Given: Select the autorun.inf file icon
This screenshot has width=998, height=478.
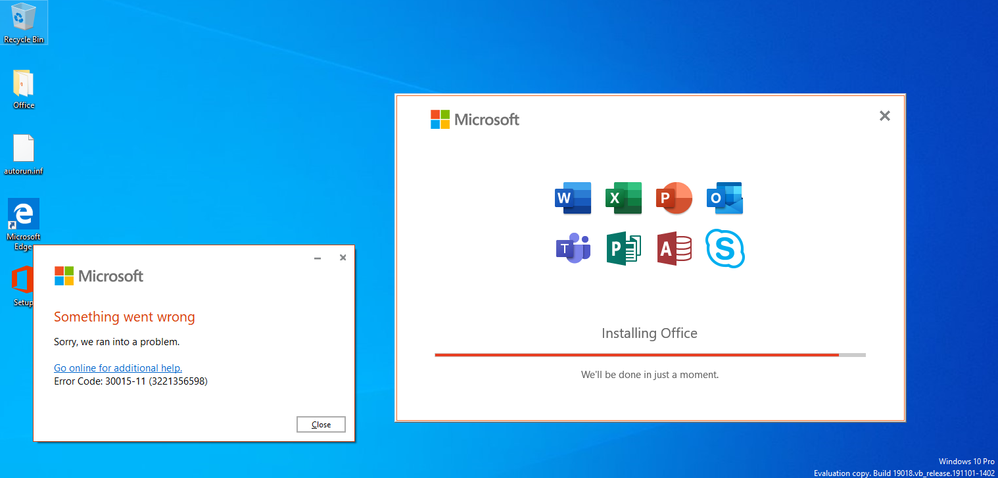Looking at the screenshot, I should click(x=24, y=155).
